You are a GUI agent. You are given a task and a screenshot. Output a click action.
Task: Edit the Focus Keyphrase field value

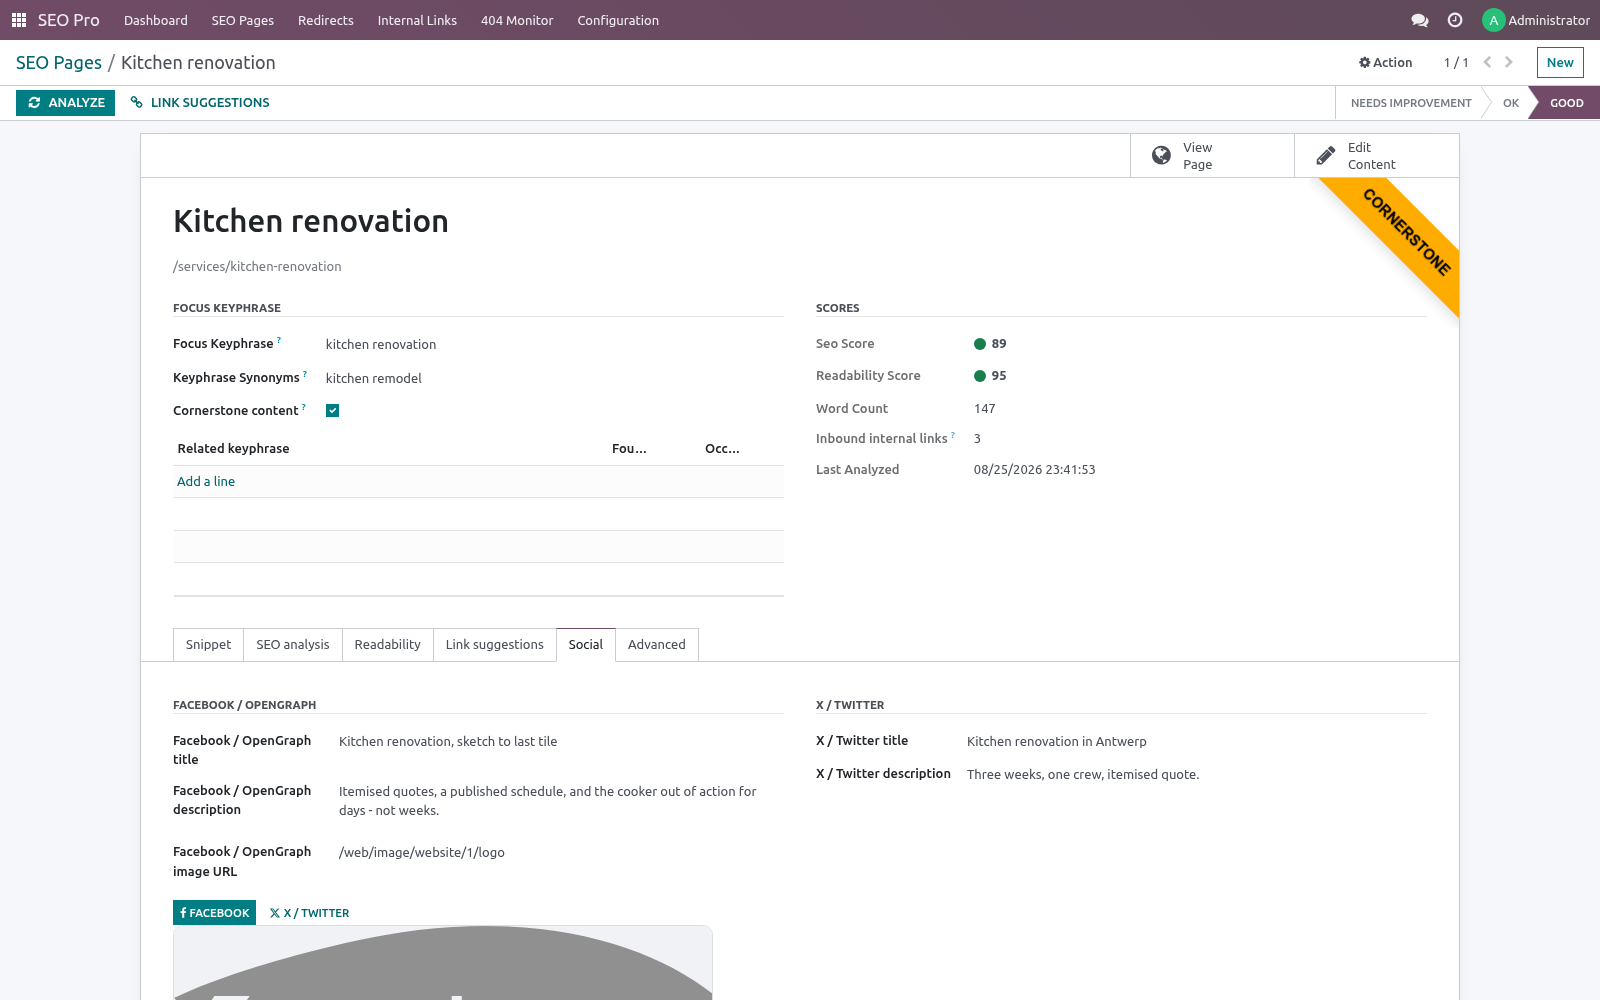[x=554, y=345]
